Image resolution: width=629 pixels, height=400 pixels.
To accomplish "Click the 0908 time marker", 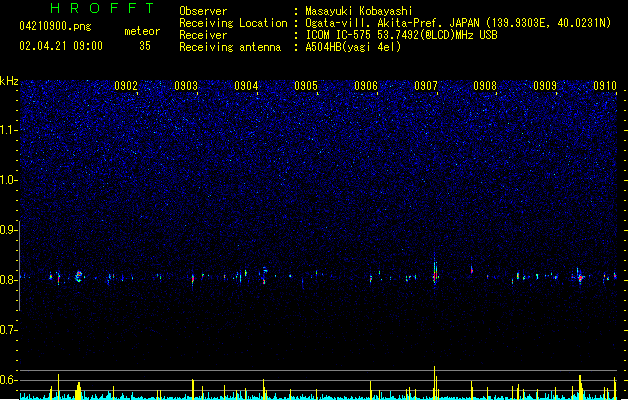I will (485, 86).
